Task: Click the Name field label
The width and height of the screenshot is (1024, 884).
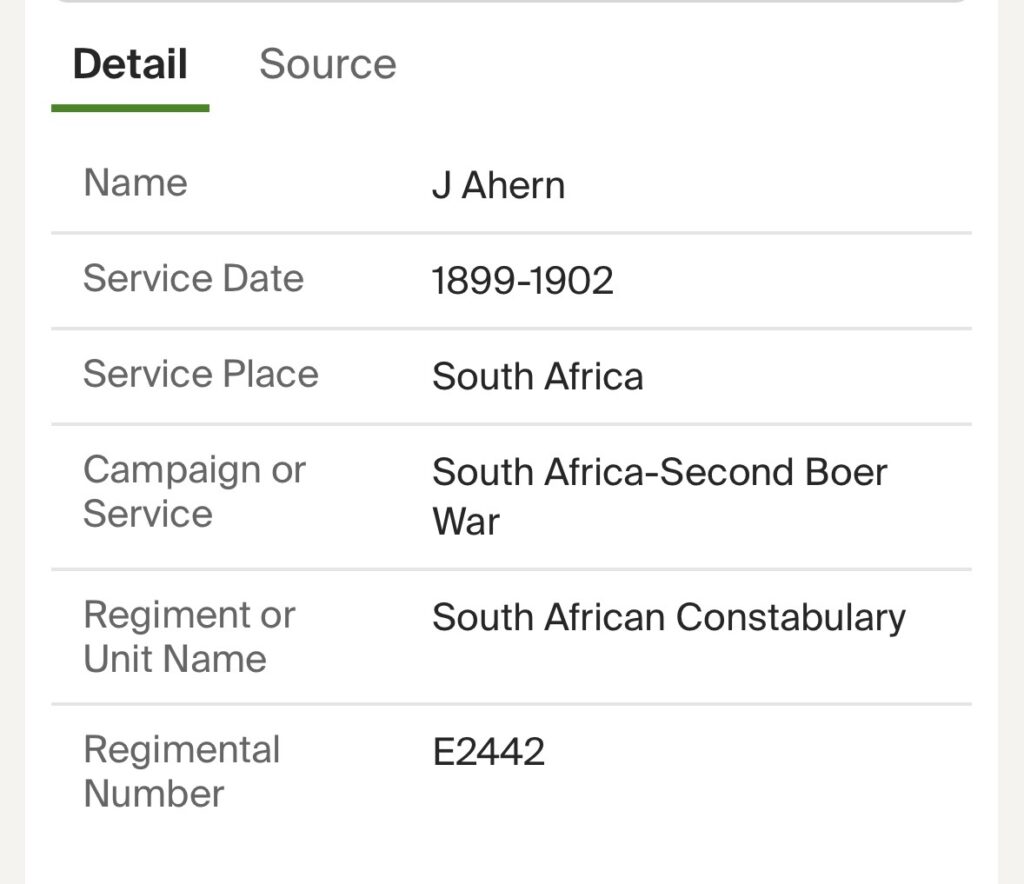Action: [x=135, y=183]
